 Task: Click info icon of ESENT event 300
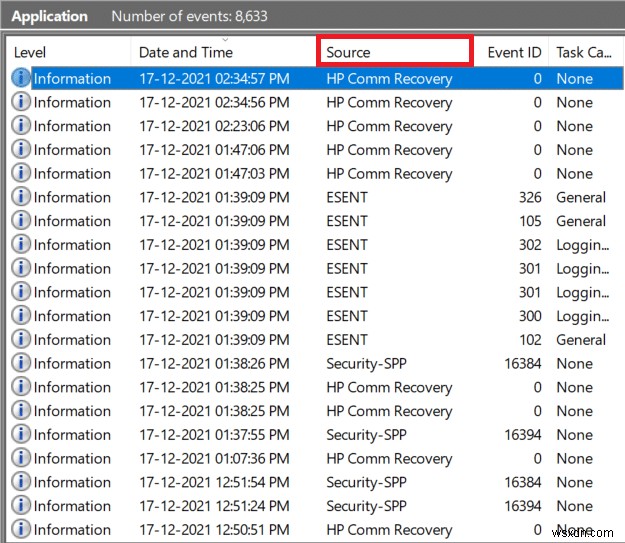coord(21,315)
